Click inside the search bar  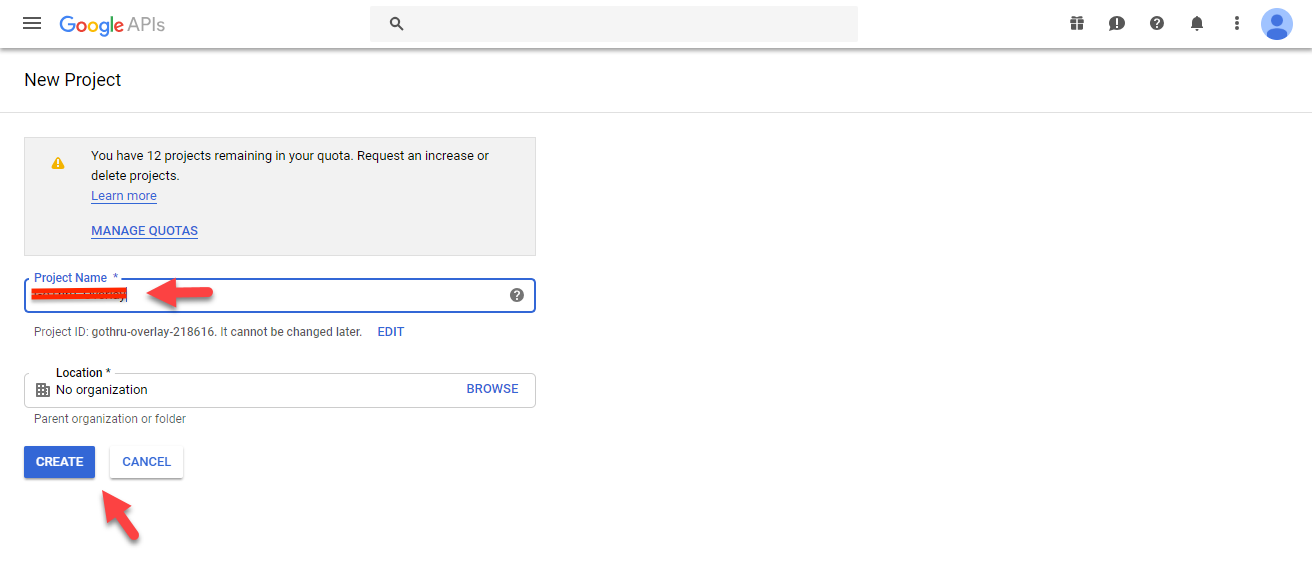615,23
